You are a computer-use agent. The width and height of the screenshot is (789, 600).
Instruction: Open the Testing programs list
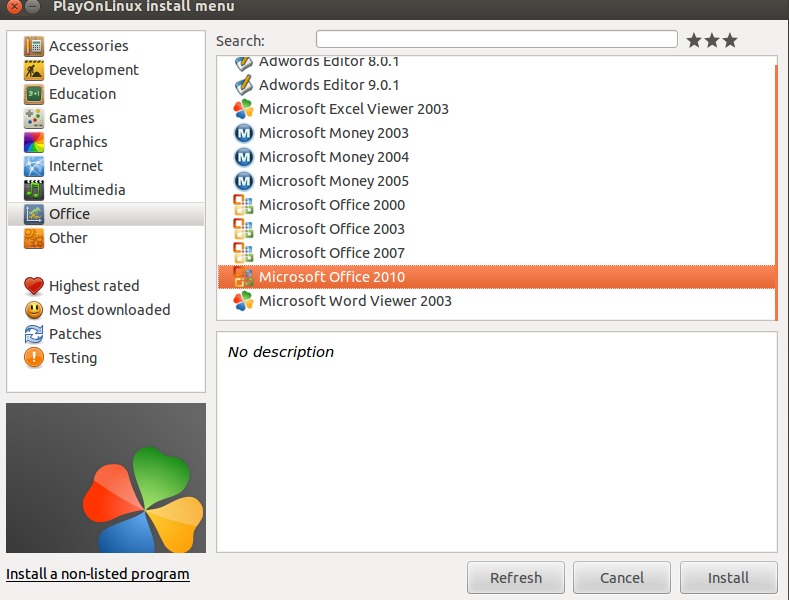[73, 358]
